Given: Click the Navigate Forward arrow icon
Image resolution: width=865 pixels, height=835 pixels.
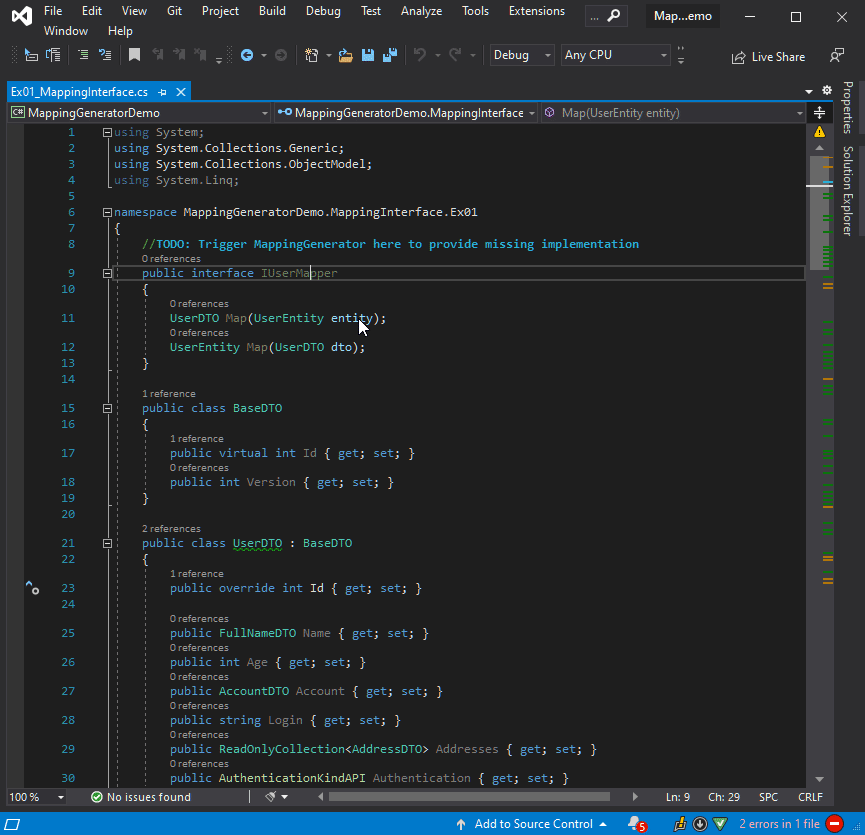Looking at the screenshot, I should tap(281, 55).
